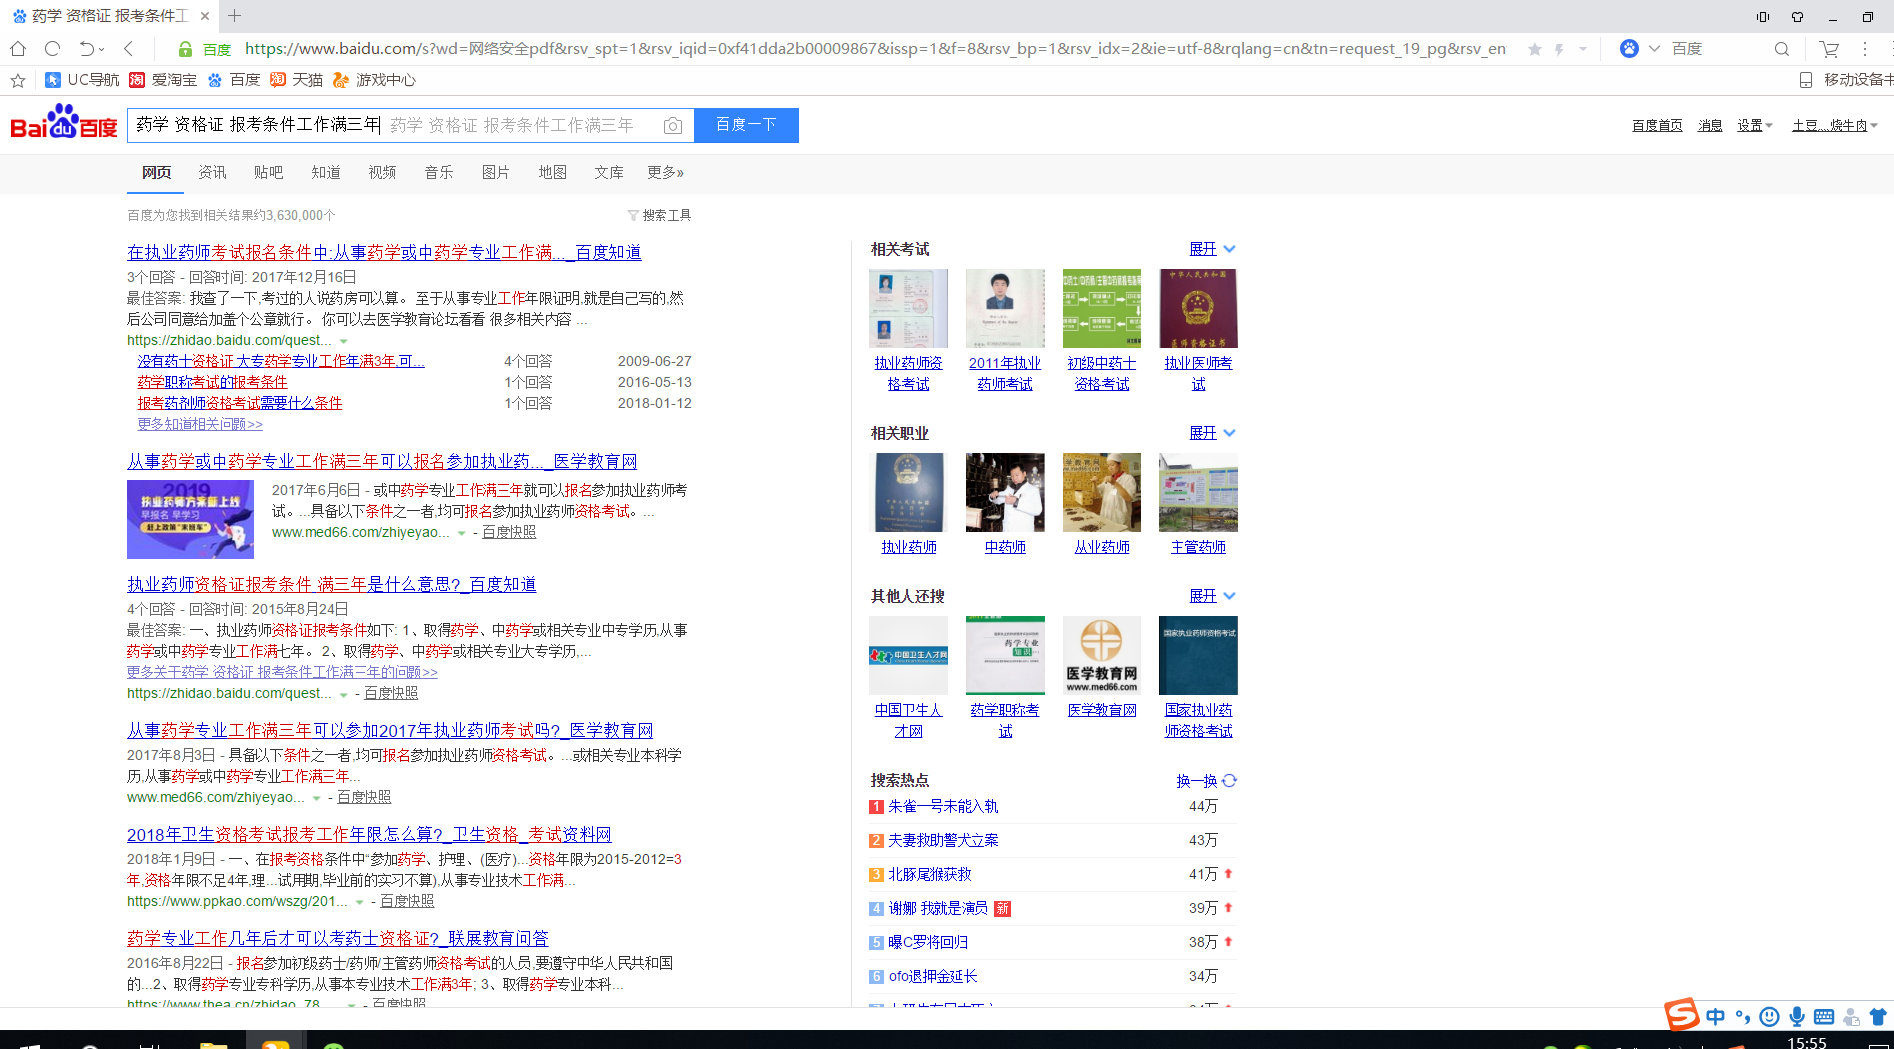This screenshot has width=1894, height=1049.
Task: Reload the page with the refresh icon
Action: click(x=53, y=49)
